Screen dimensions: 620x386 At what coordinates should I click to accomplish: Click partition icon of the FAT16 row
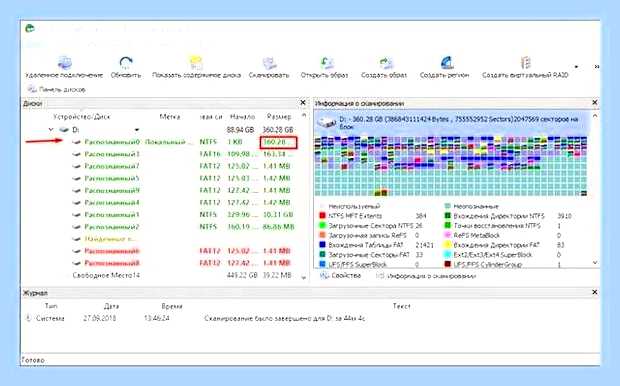coord(76,154)
